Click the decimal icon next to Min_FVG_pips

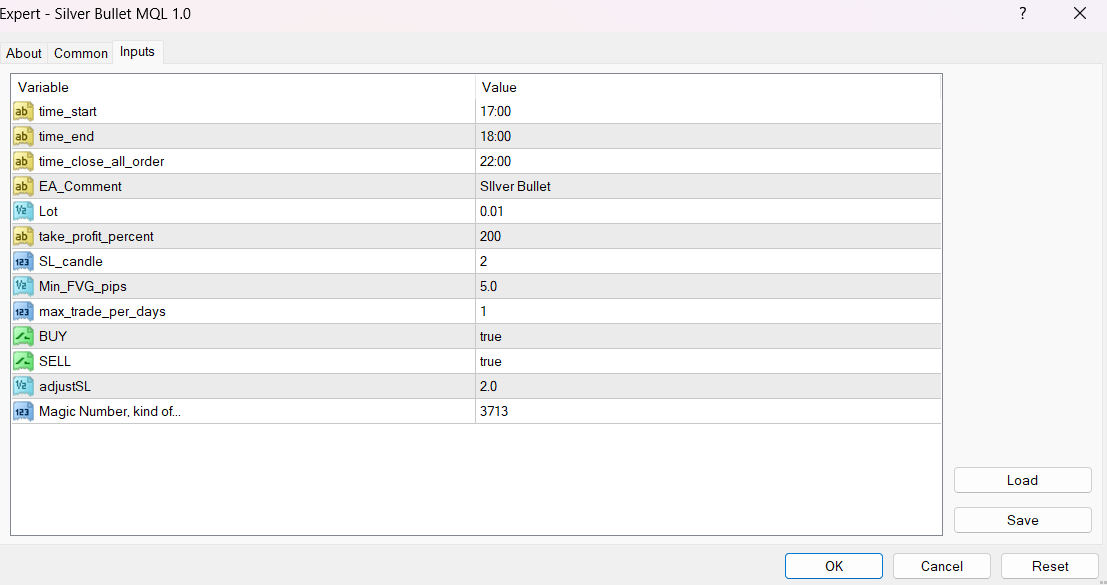tap(22, 286)
